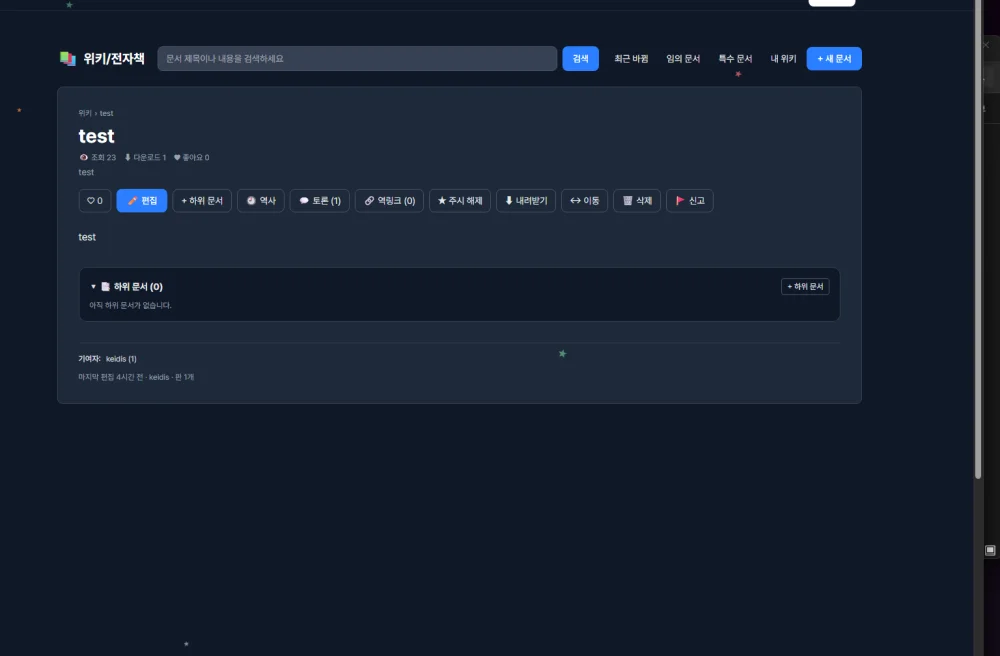Click the 삭제 trash delete button
This screenshot has height=656, width=1000.
point(637,201)
